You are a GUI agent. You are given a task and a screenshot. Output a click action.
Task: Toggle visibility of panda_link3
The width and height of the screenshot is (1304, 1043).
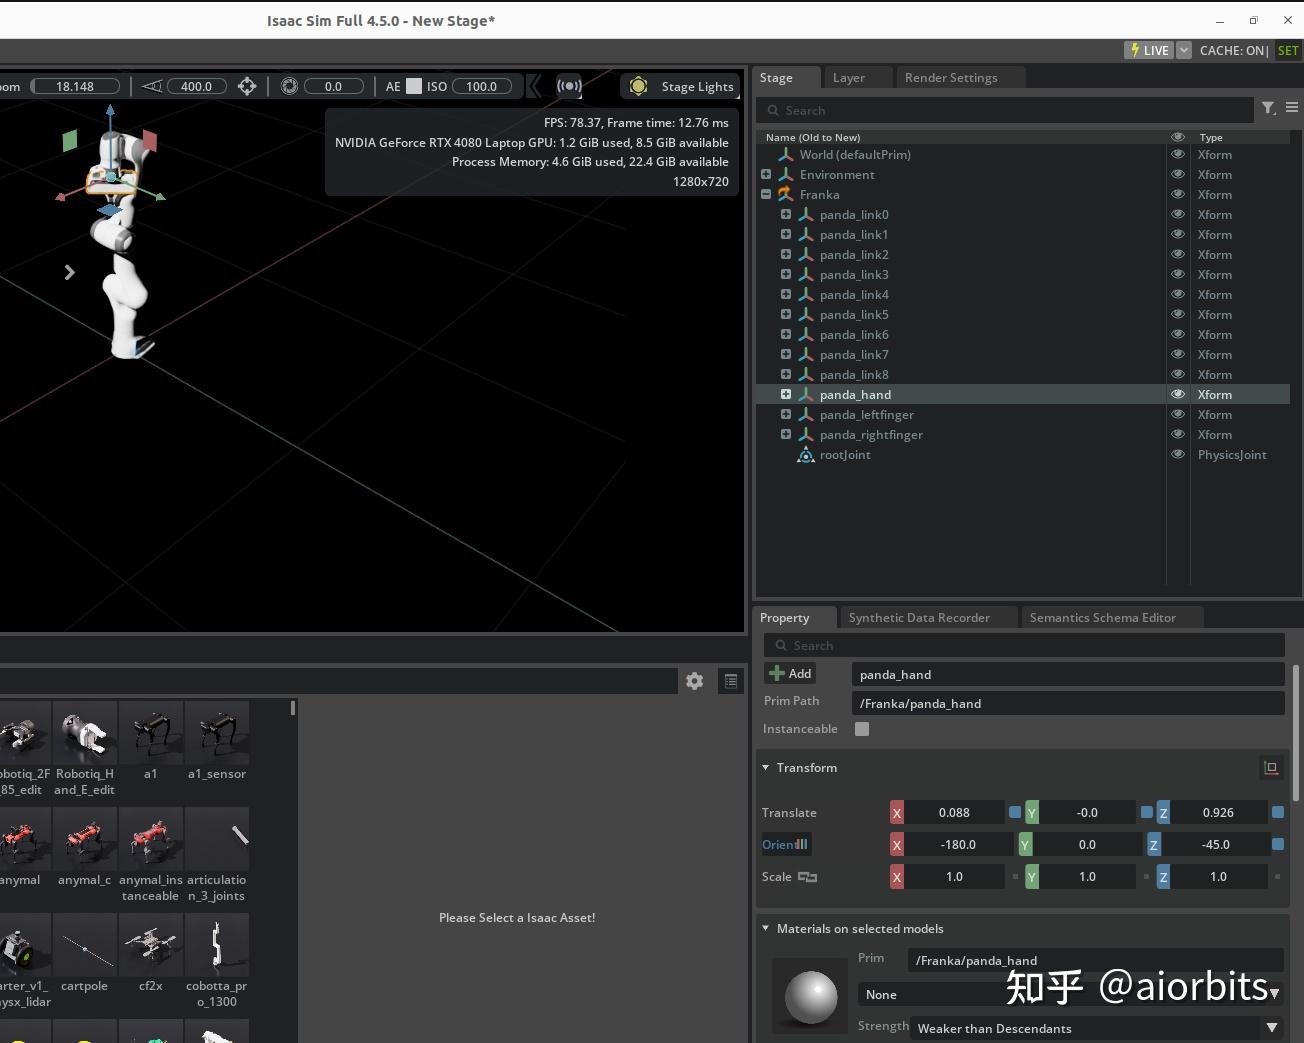1177,274
